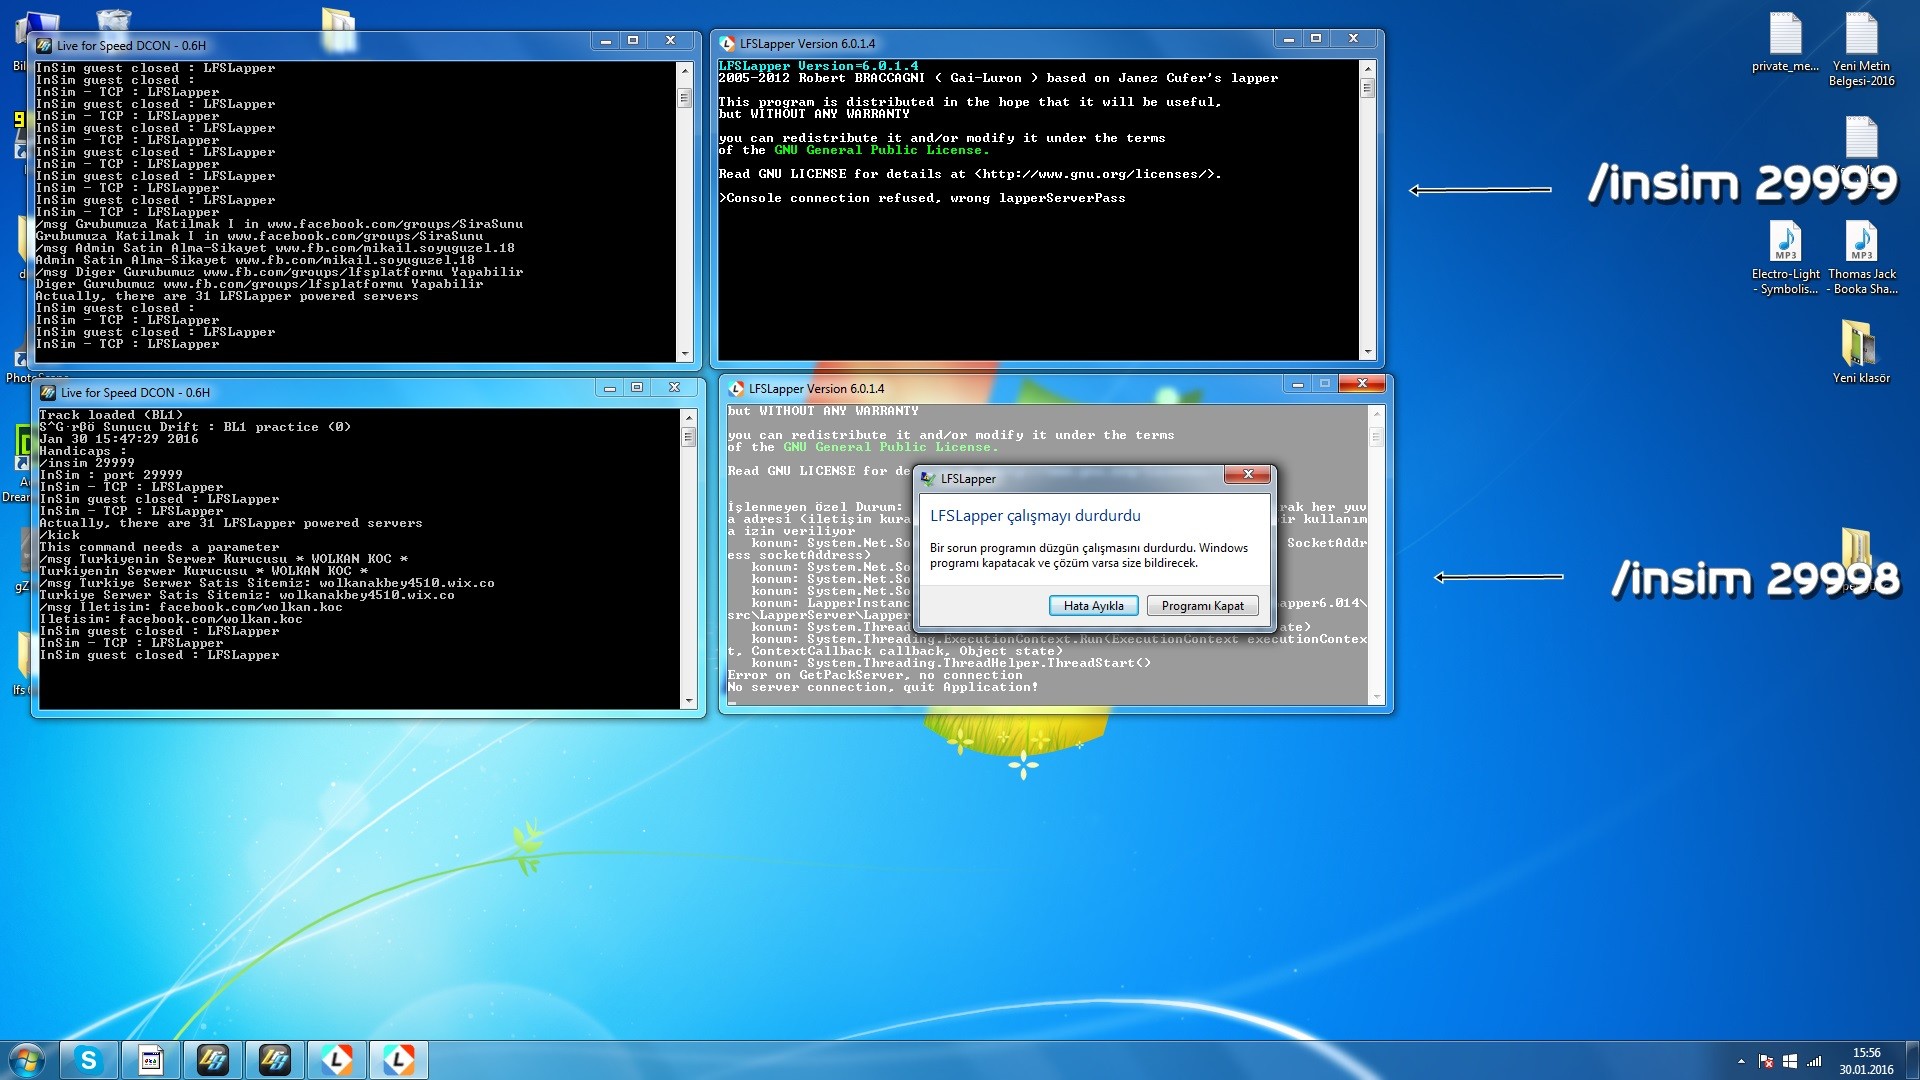Click 'No server connection, quit Application!' line

883,687
